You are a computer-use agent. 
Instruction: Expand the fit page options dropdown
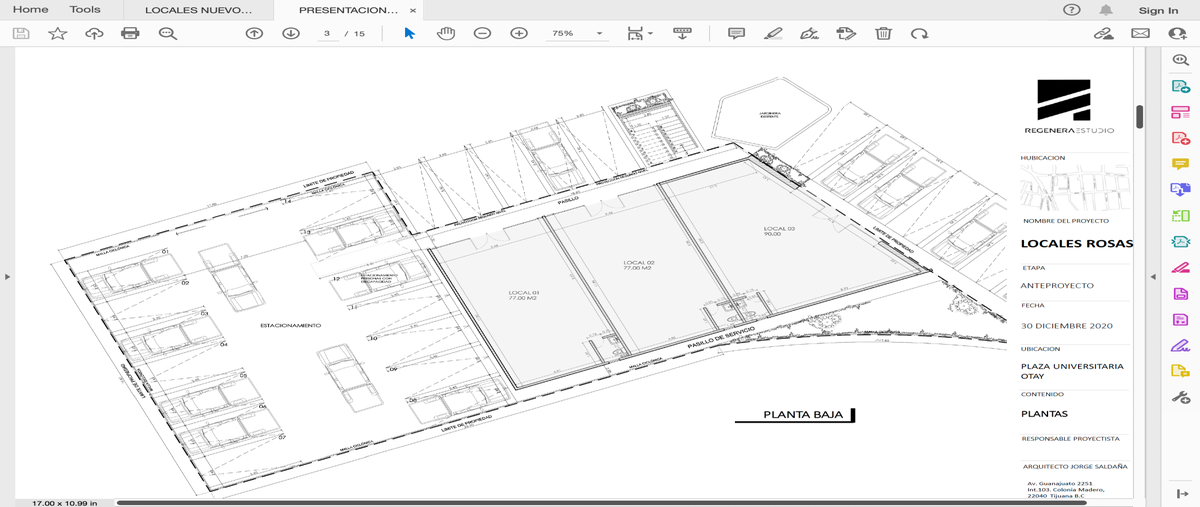tap(639, 33)
